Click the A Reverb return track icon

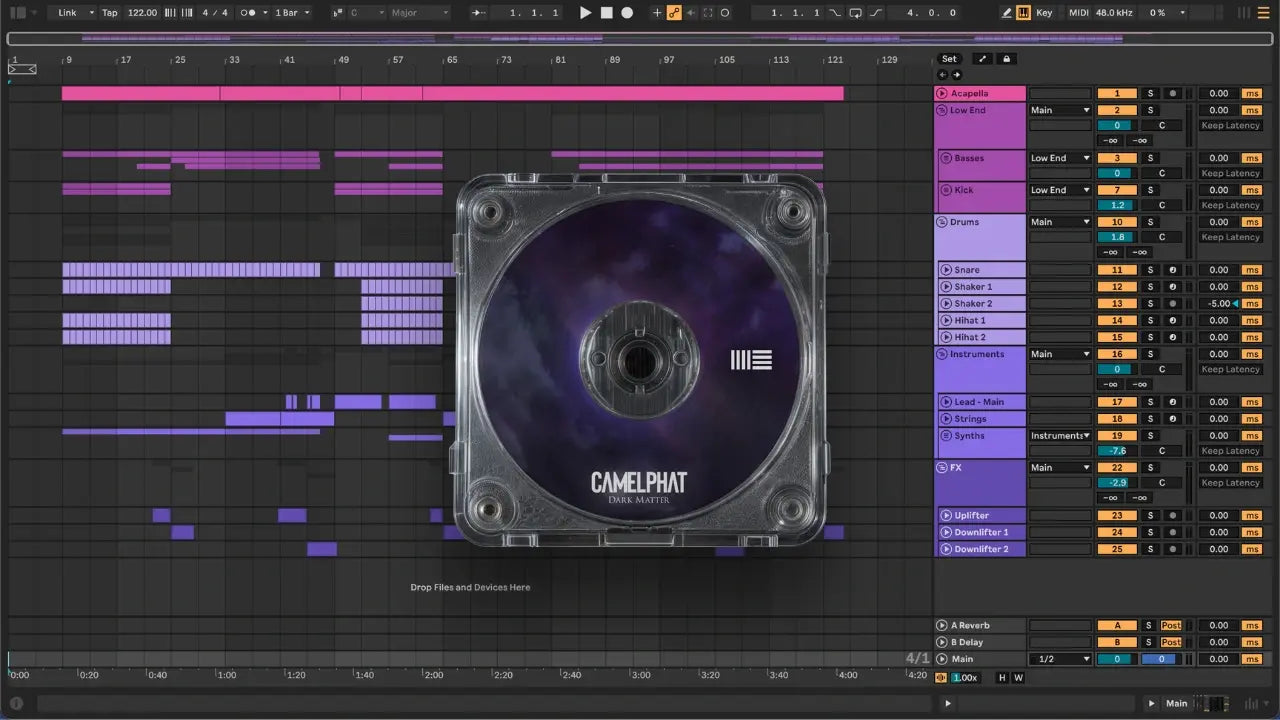(942, 626)
